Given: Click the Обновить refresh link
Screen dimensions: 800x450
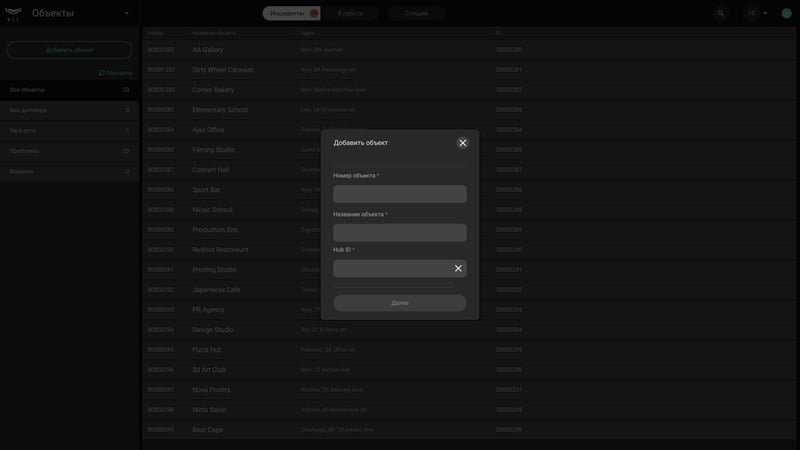Looking at the screenshot, I should (115, 73).
